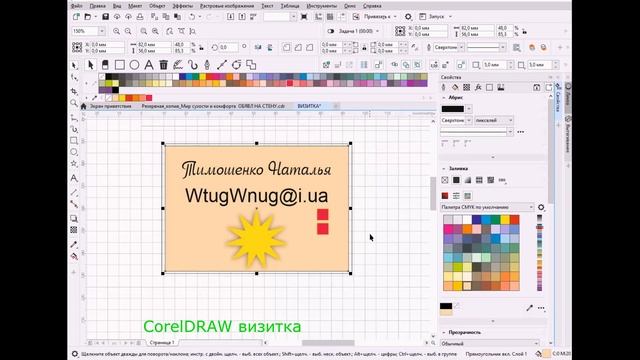Screen dimensions: 640x360
Task: Switch to the ВИЗИТКА document tab
Action: point(309,106)
